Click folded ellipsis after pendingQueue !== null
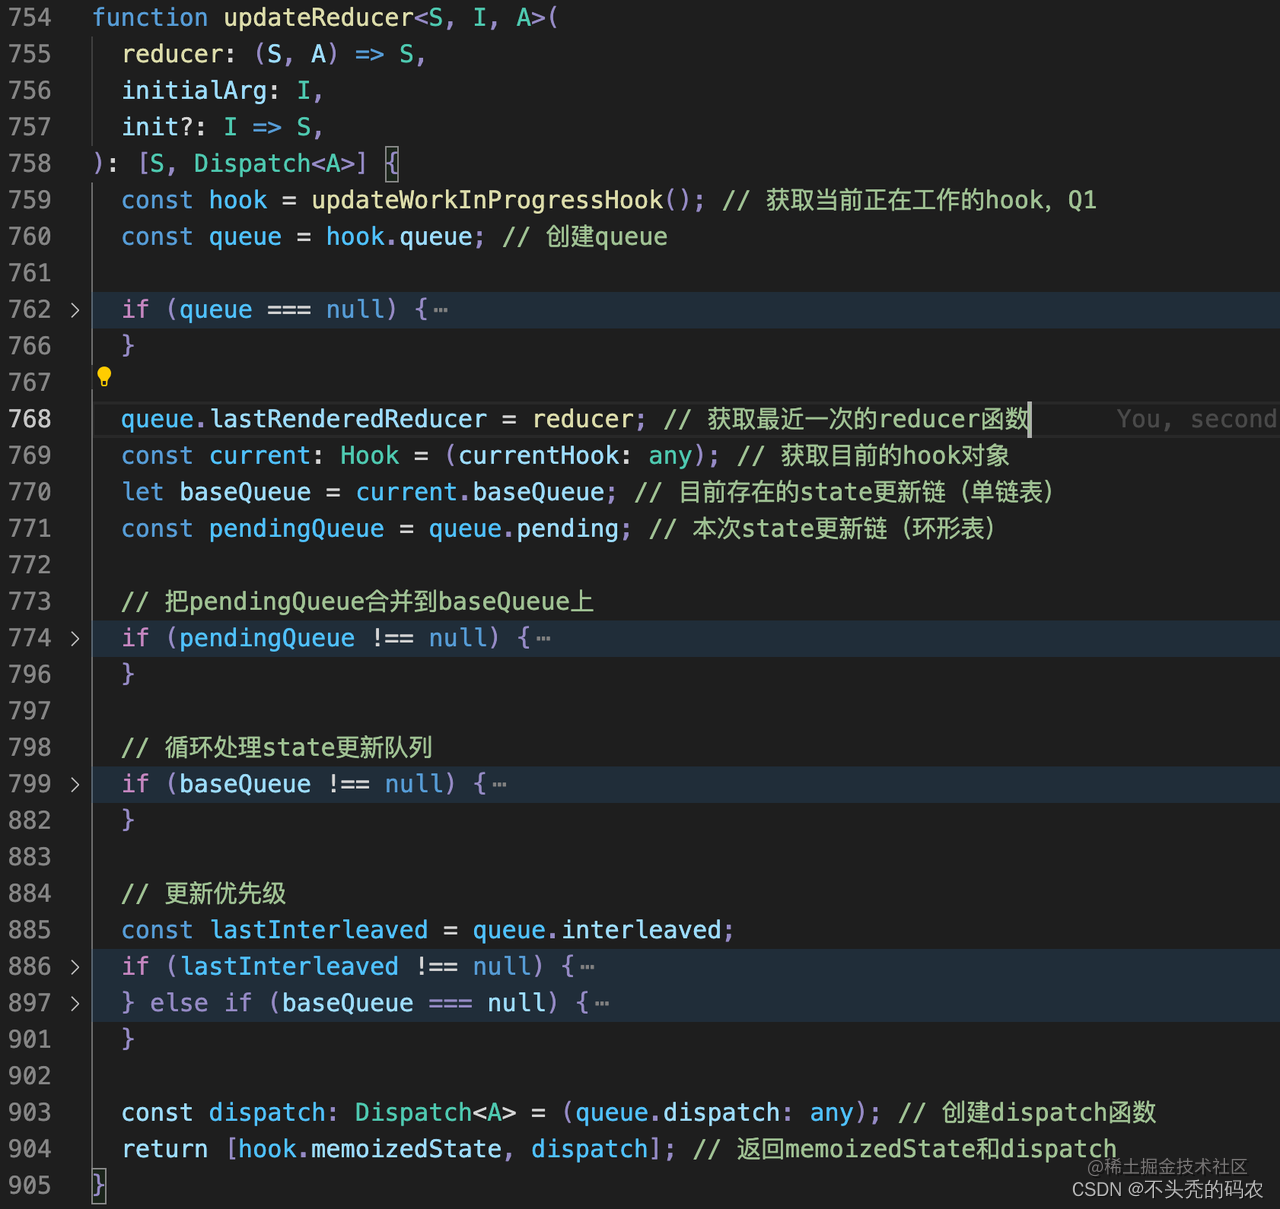The width and height of the screenshot is (1280, 1209). tap(543, 638)
